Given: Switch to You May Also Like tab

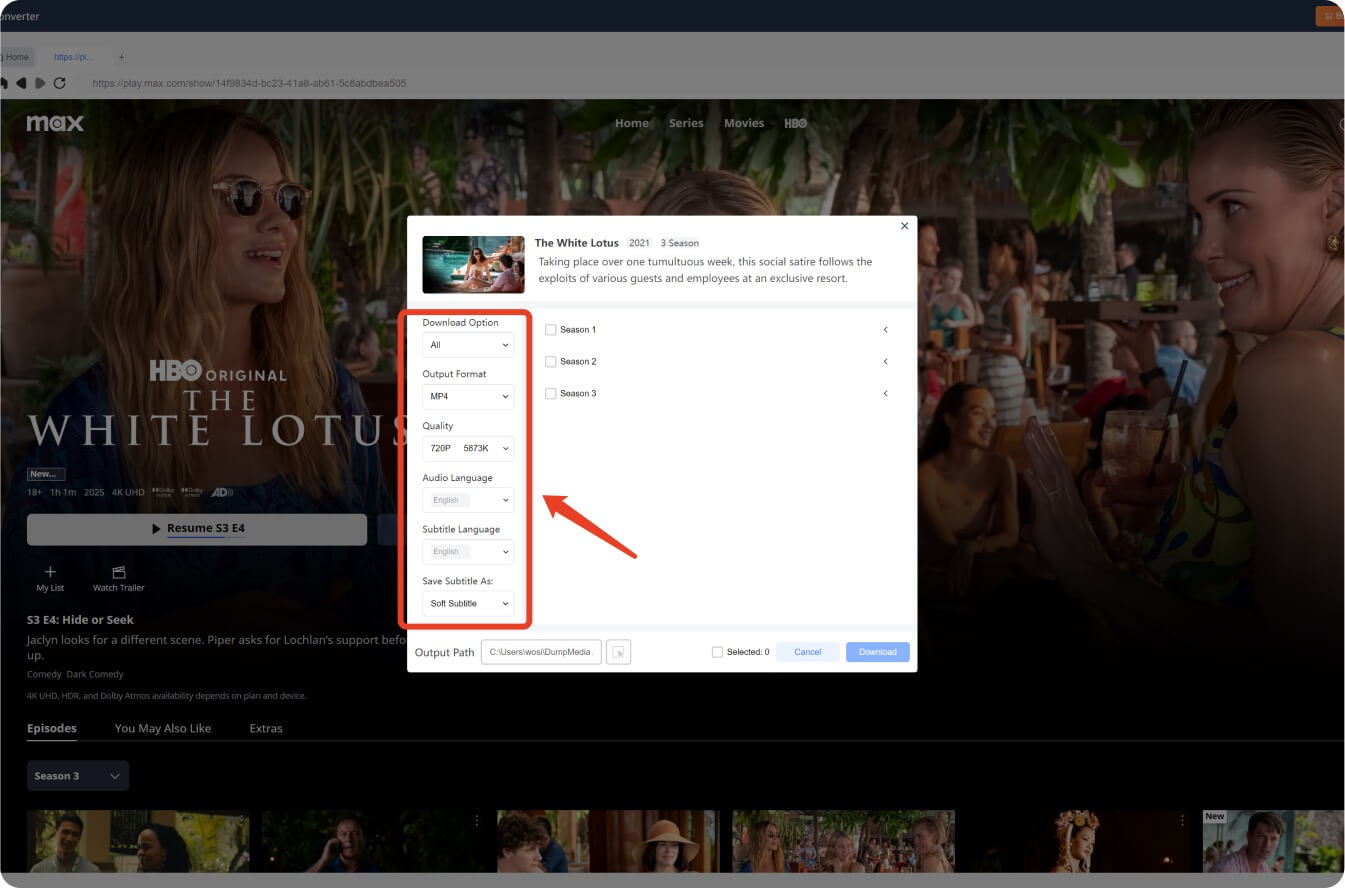Looking at the screenshot, I should (x=163, y=728).
